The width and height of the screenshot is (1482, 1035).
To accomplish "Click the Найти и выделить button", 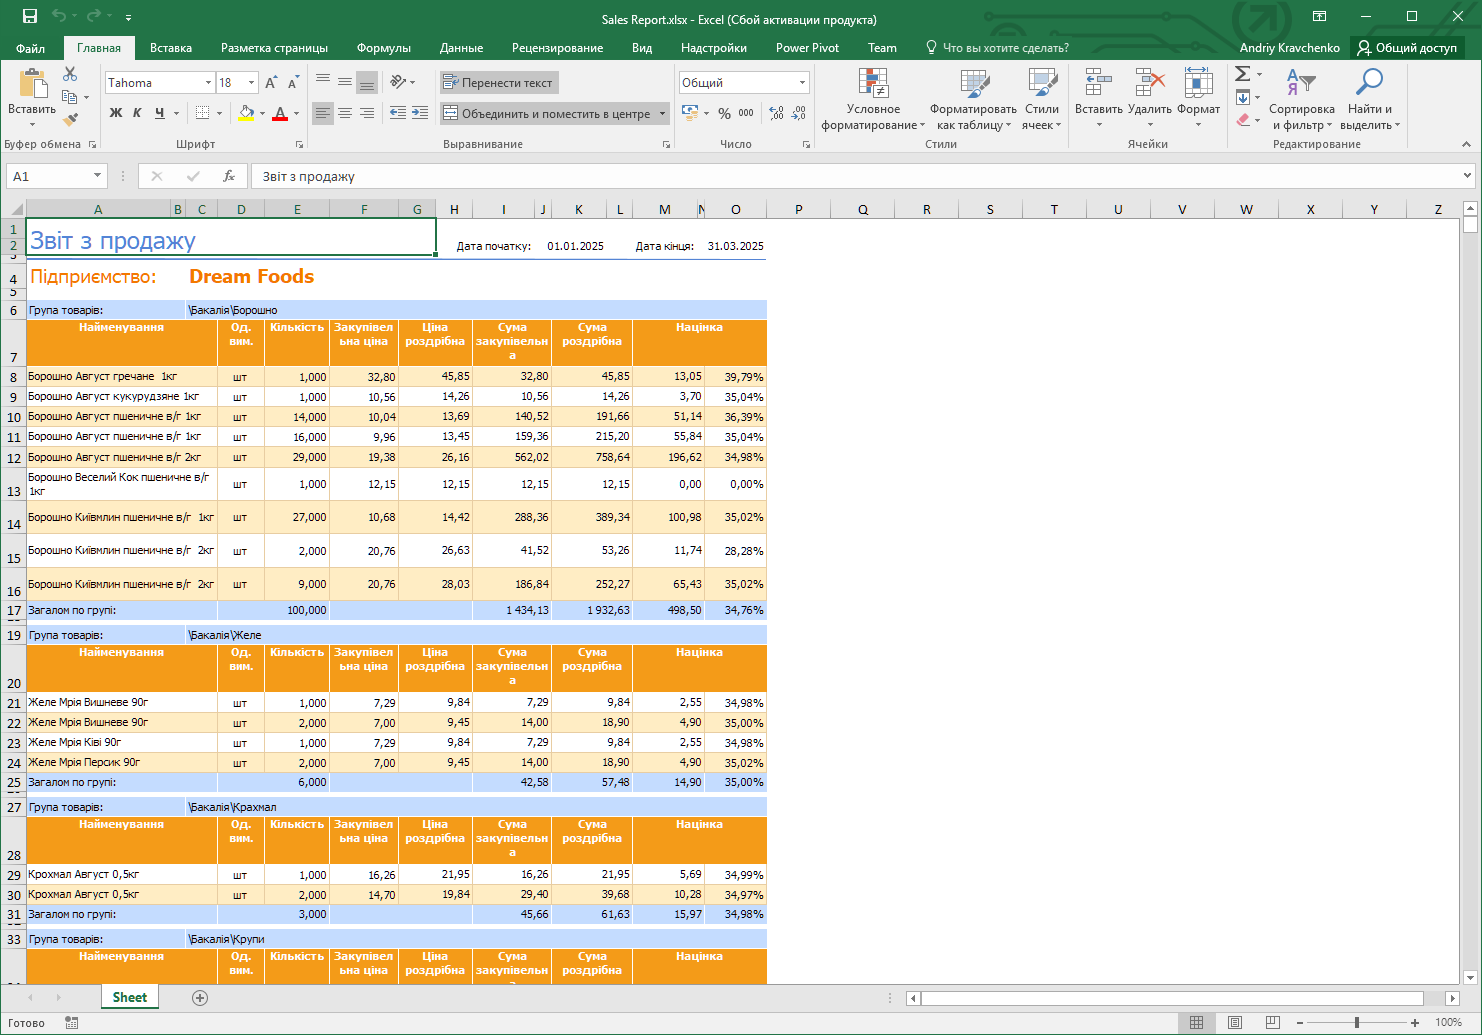I will tap(1370, 100).
